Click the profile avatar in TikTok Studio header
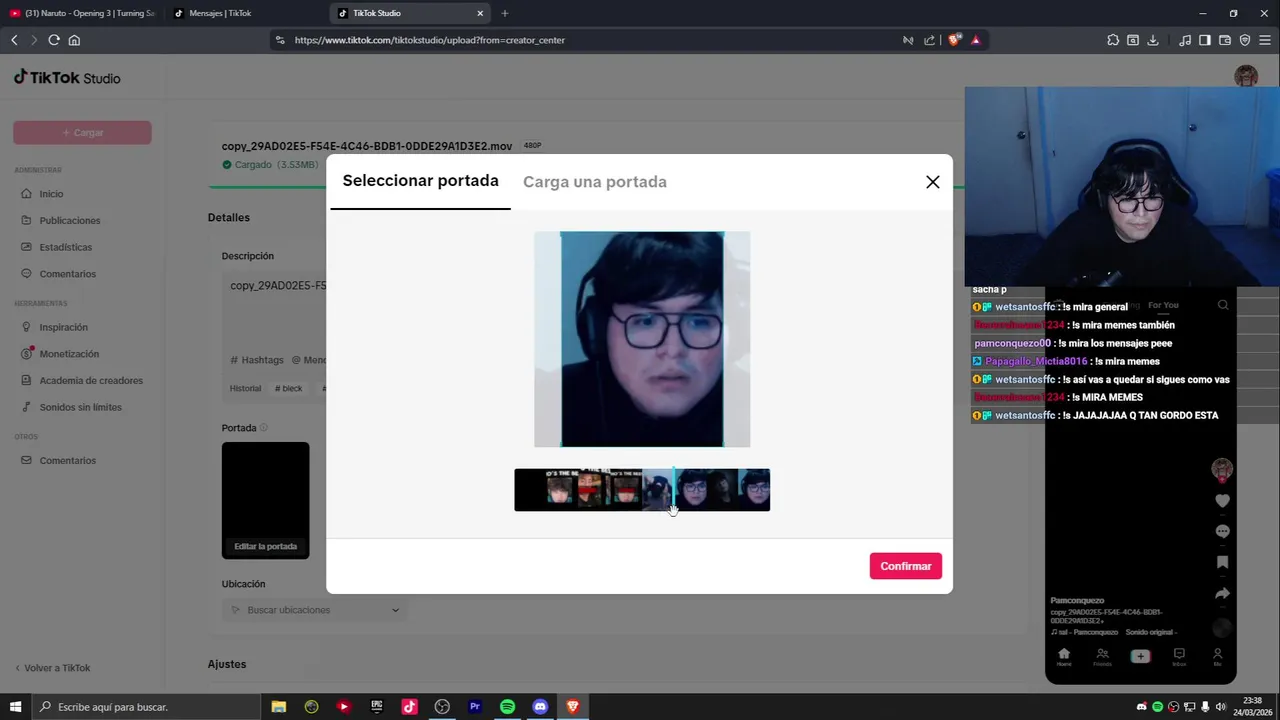The height and width of the screenshot is (720, 1280). [x=1245, y=77]
